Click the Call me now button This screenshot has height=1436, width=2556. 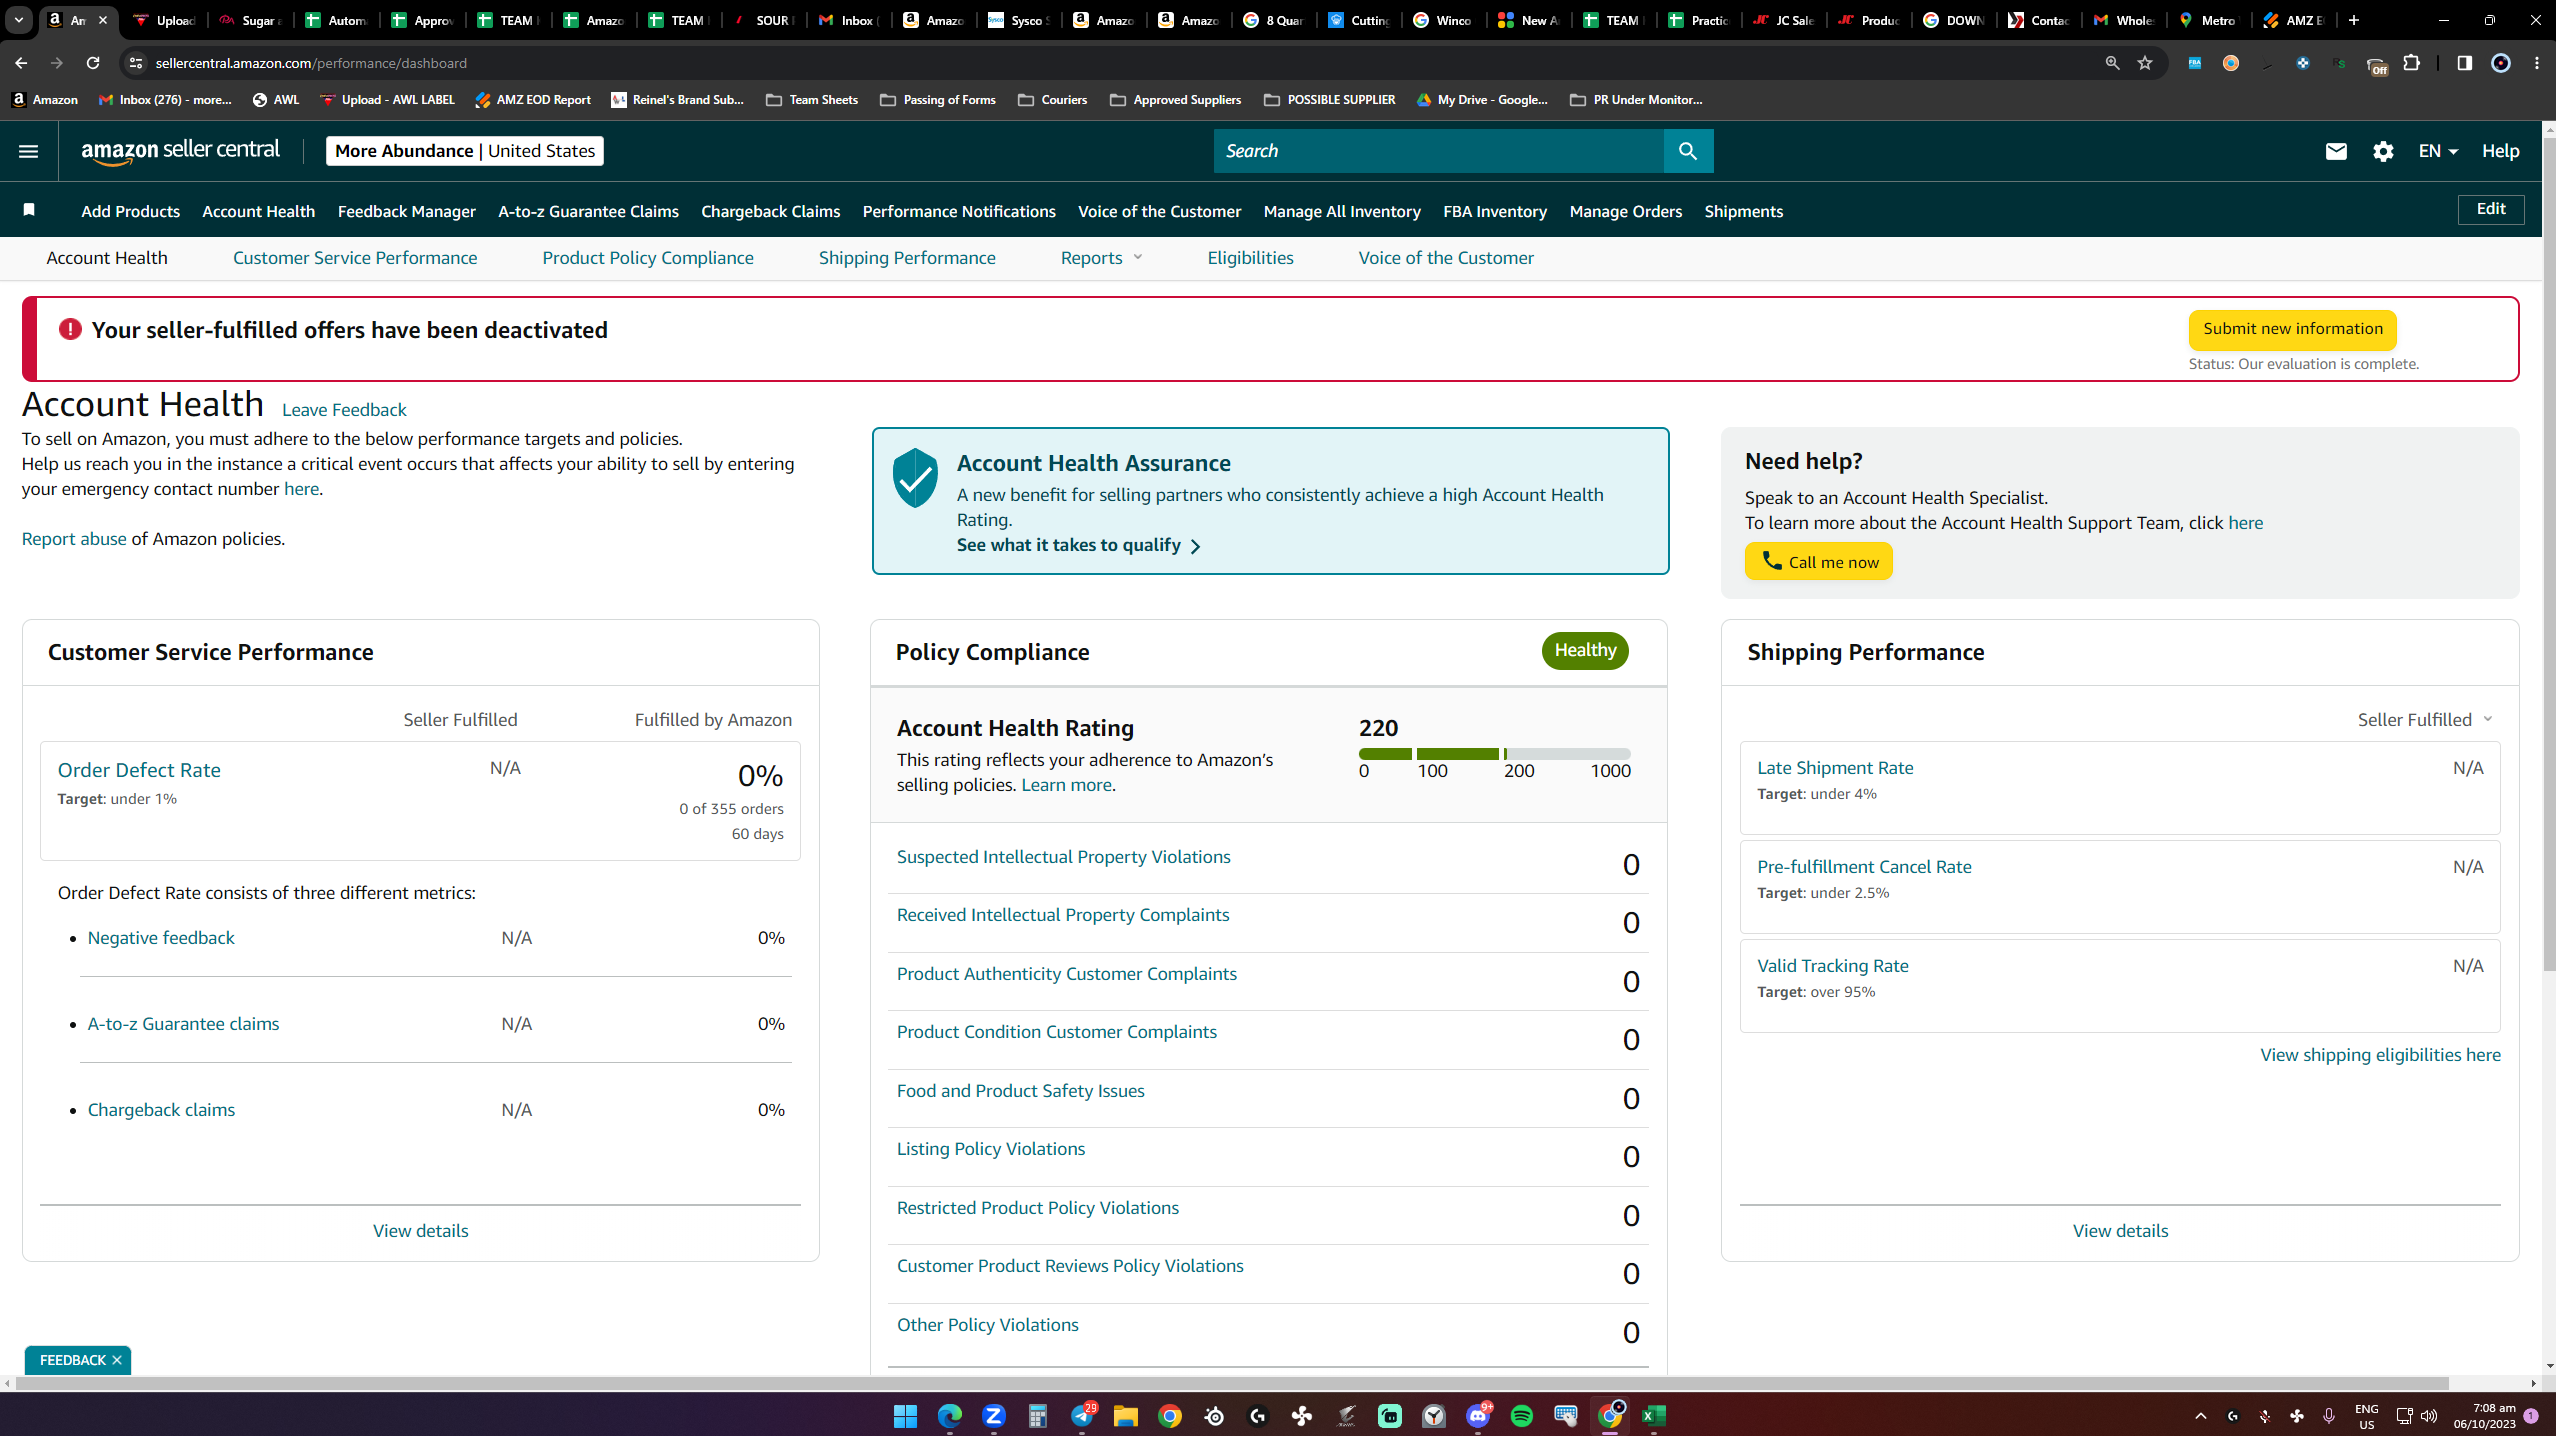tap(1819, 562)
